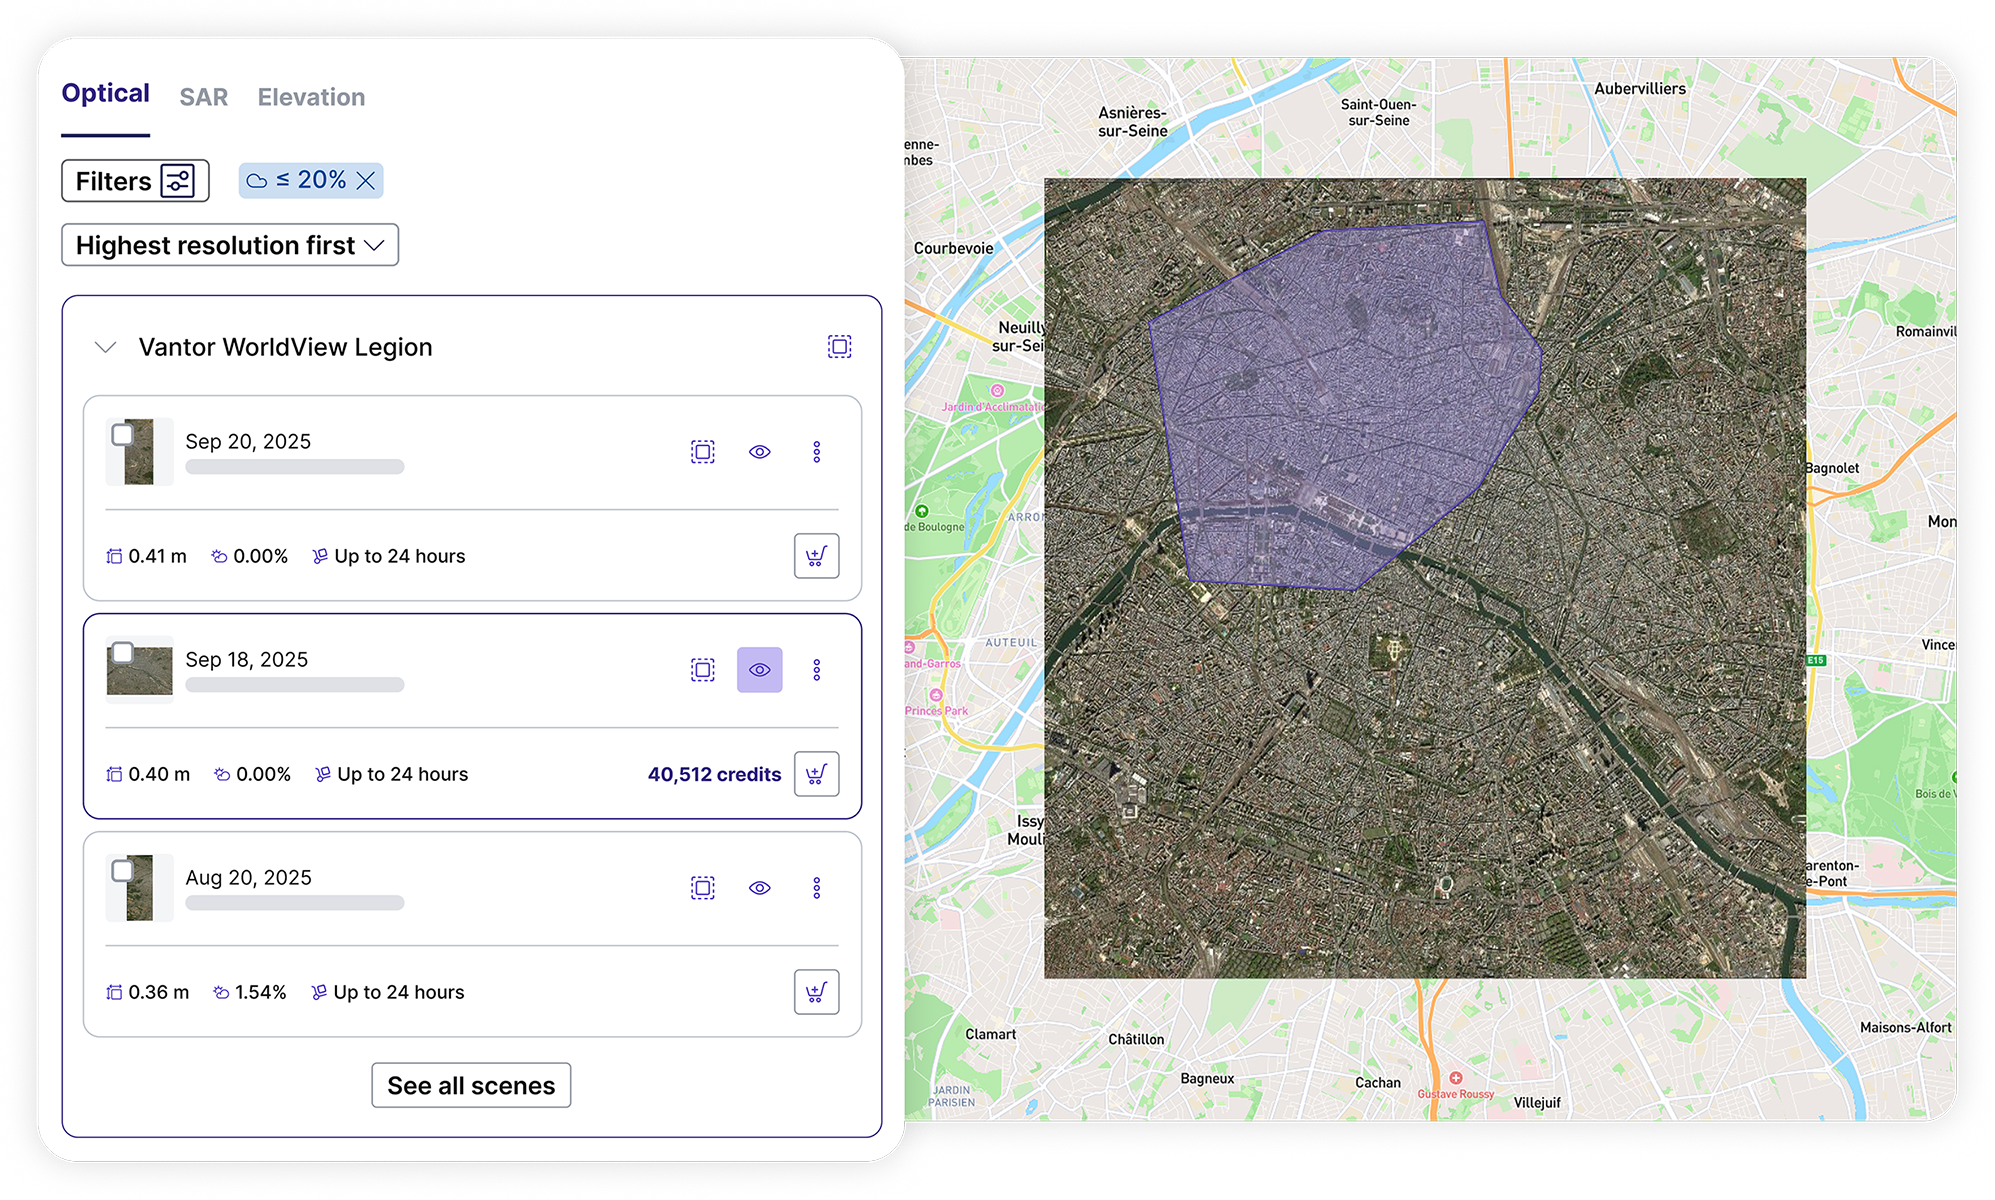Screen dimensions: 1995x1200
Task: Select the Aug 20, 2025 scene checkbox
Action: pos(123,871)
